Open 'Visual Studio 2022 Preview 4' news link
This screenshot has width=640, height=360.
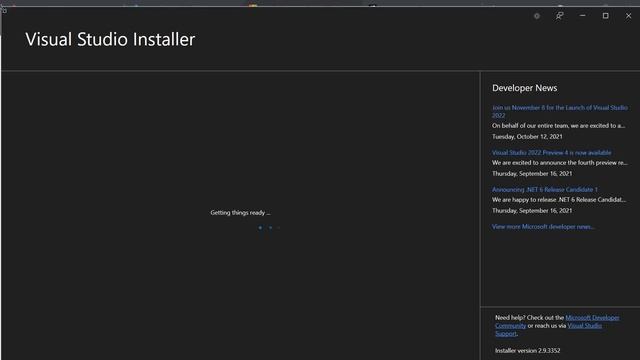click(551, 153)
